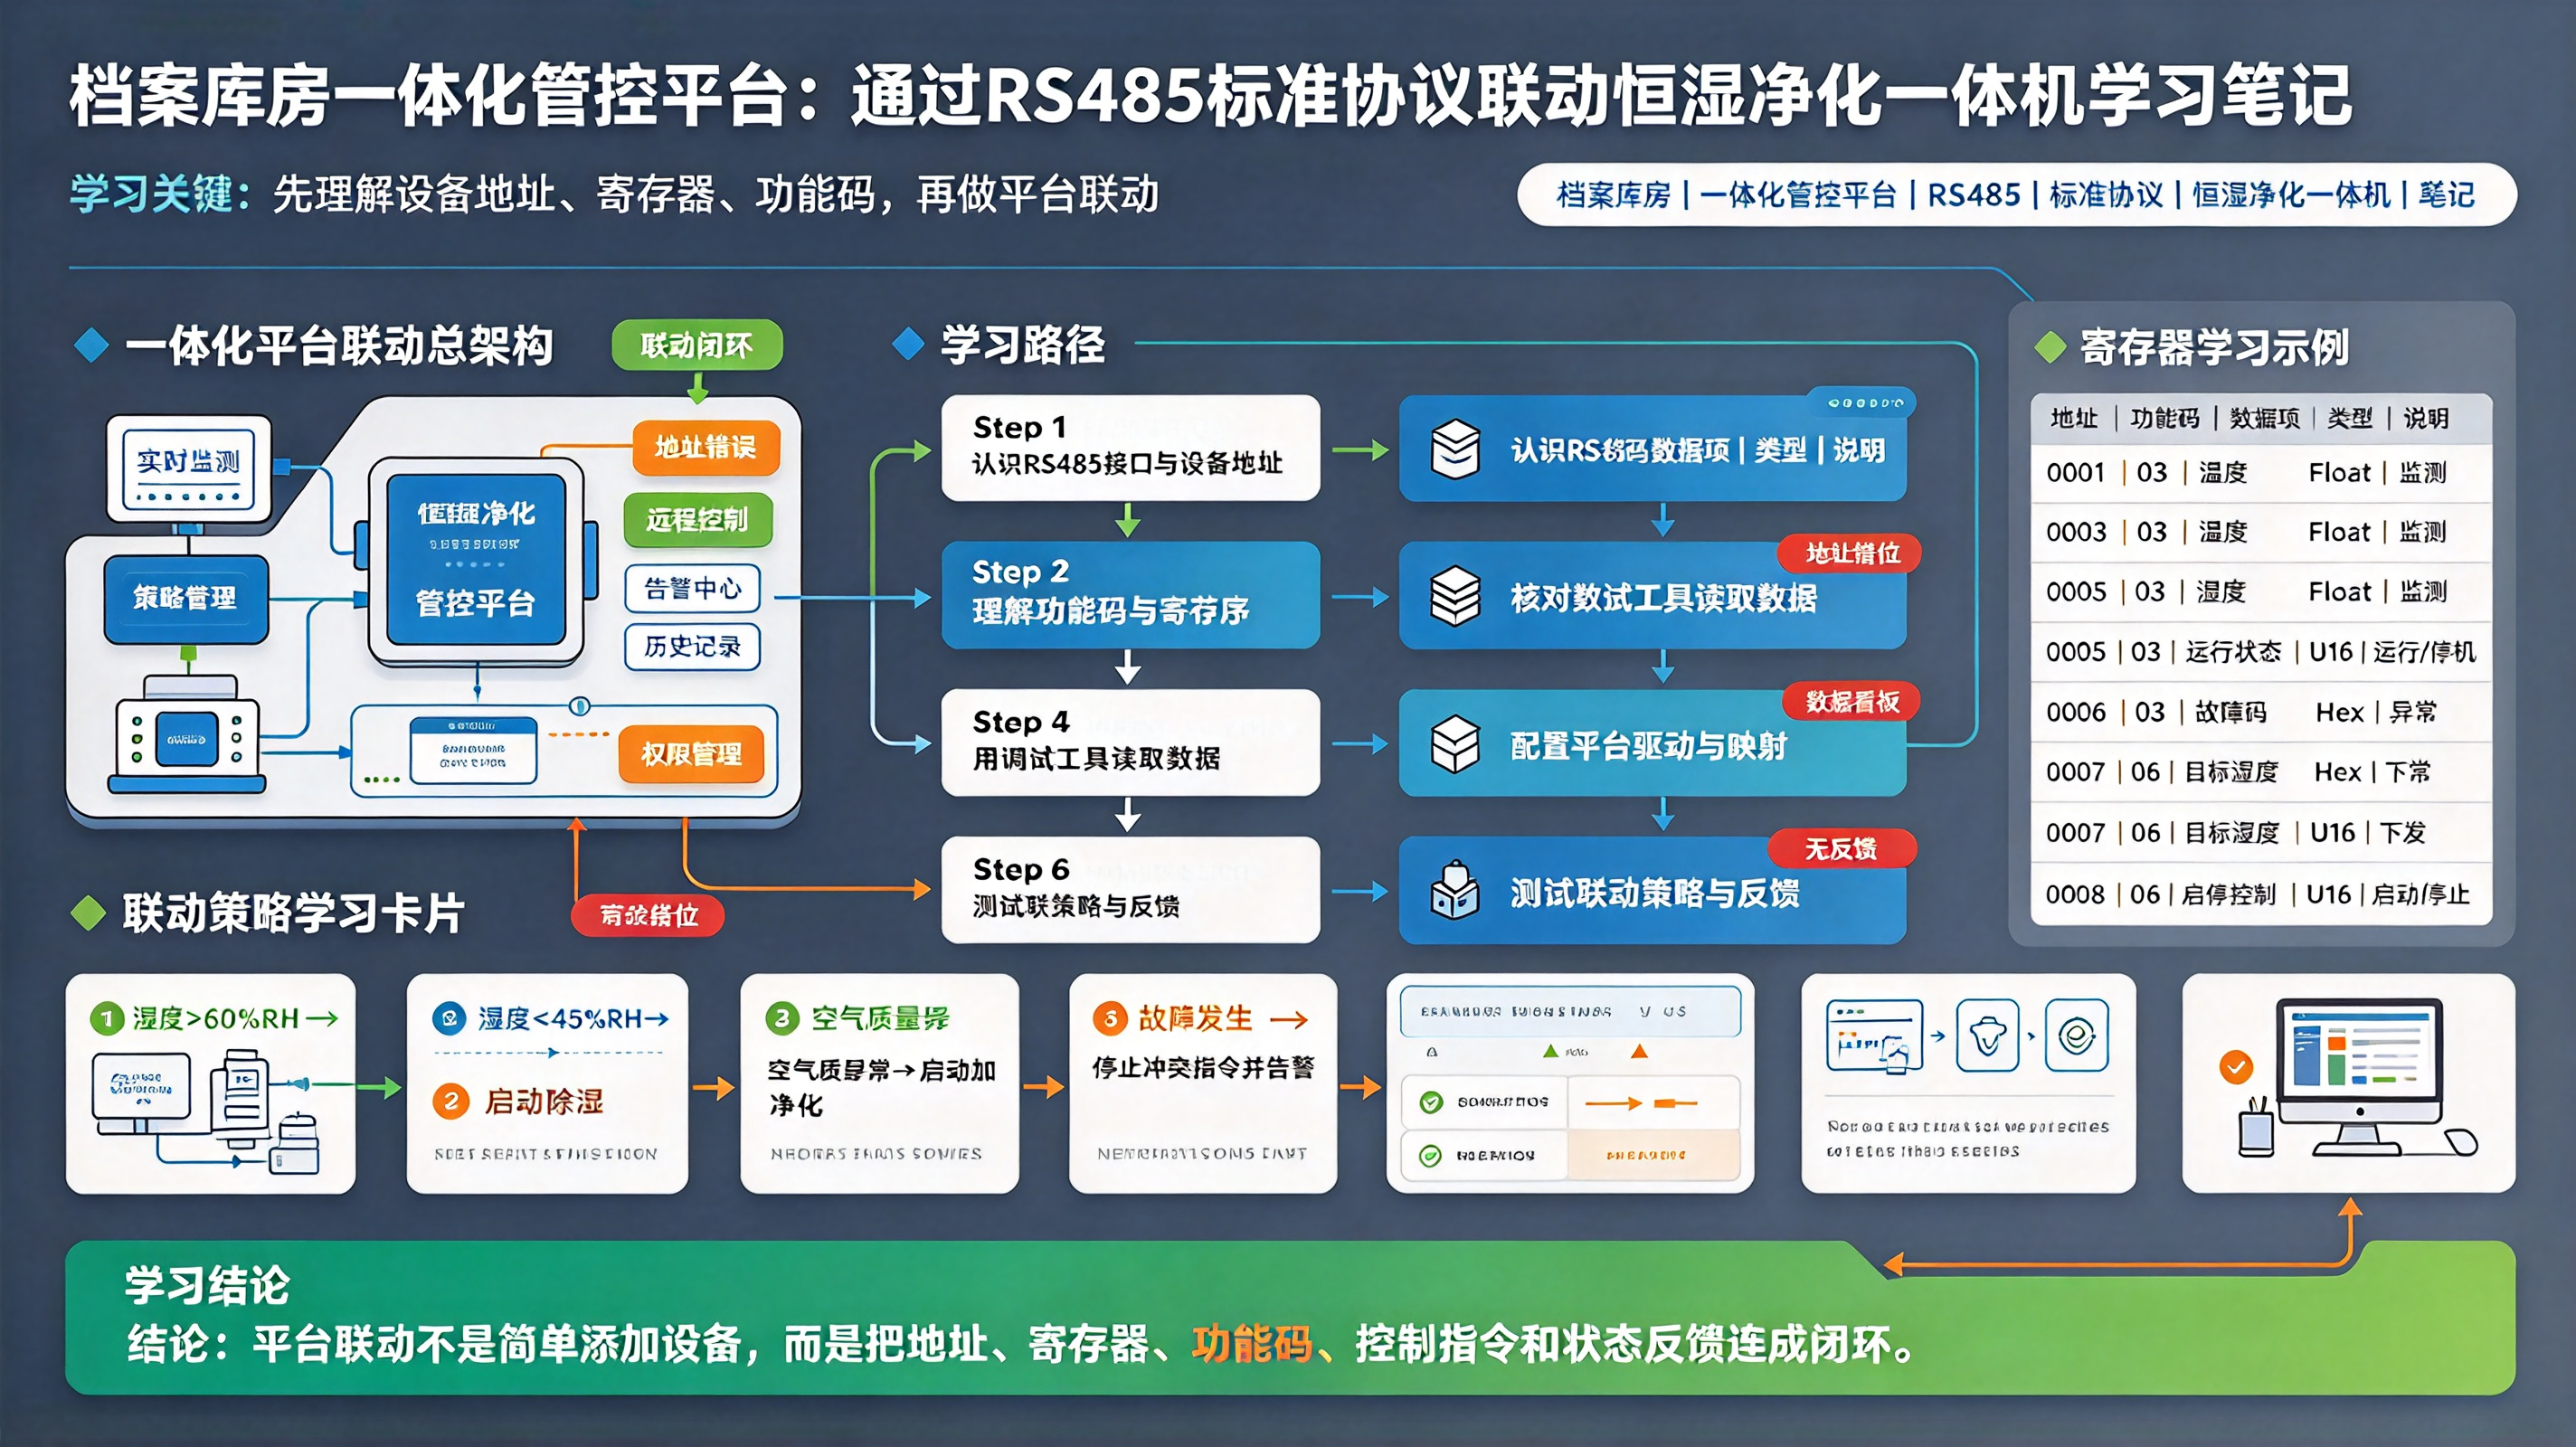Click the orange 权限管理 button
The image size is (2576, 1447).
pos(692,753)
